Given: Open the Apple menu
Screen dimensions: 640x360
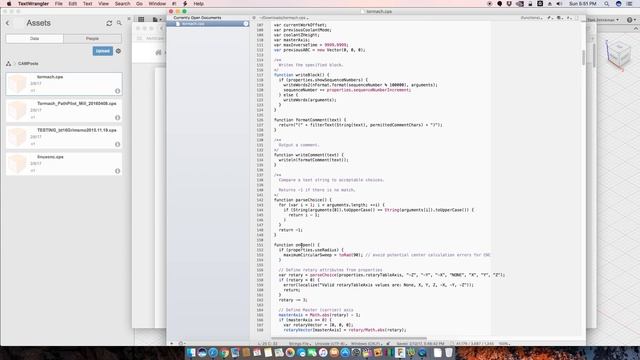Looking at the screenshot, I should (9, 4).
